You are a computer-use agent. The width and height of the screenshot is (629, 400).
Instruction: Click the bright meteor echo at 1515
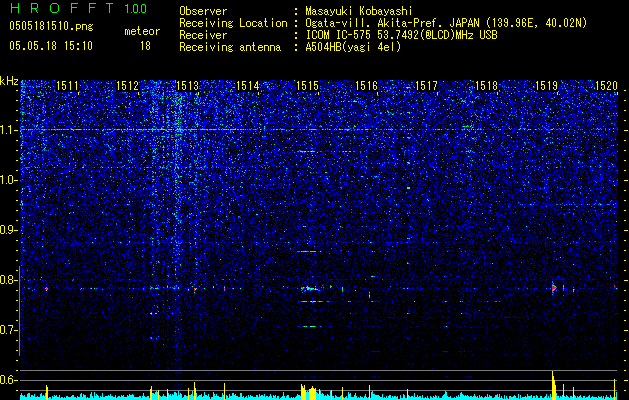pos(310,288)
